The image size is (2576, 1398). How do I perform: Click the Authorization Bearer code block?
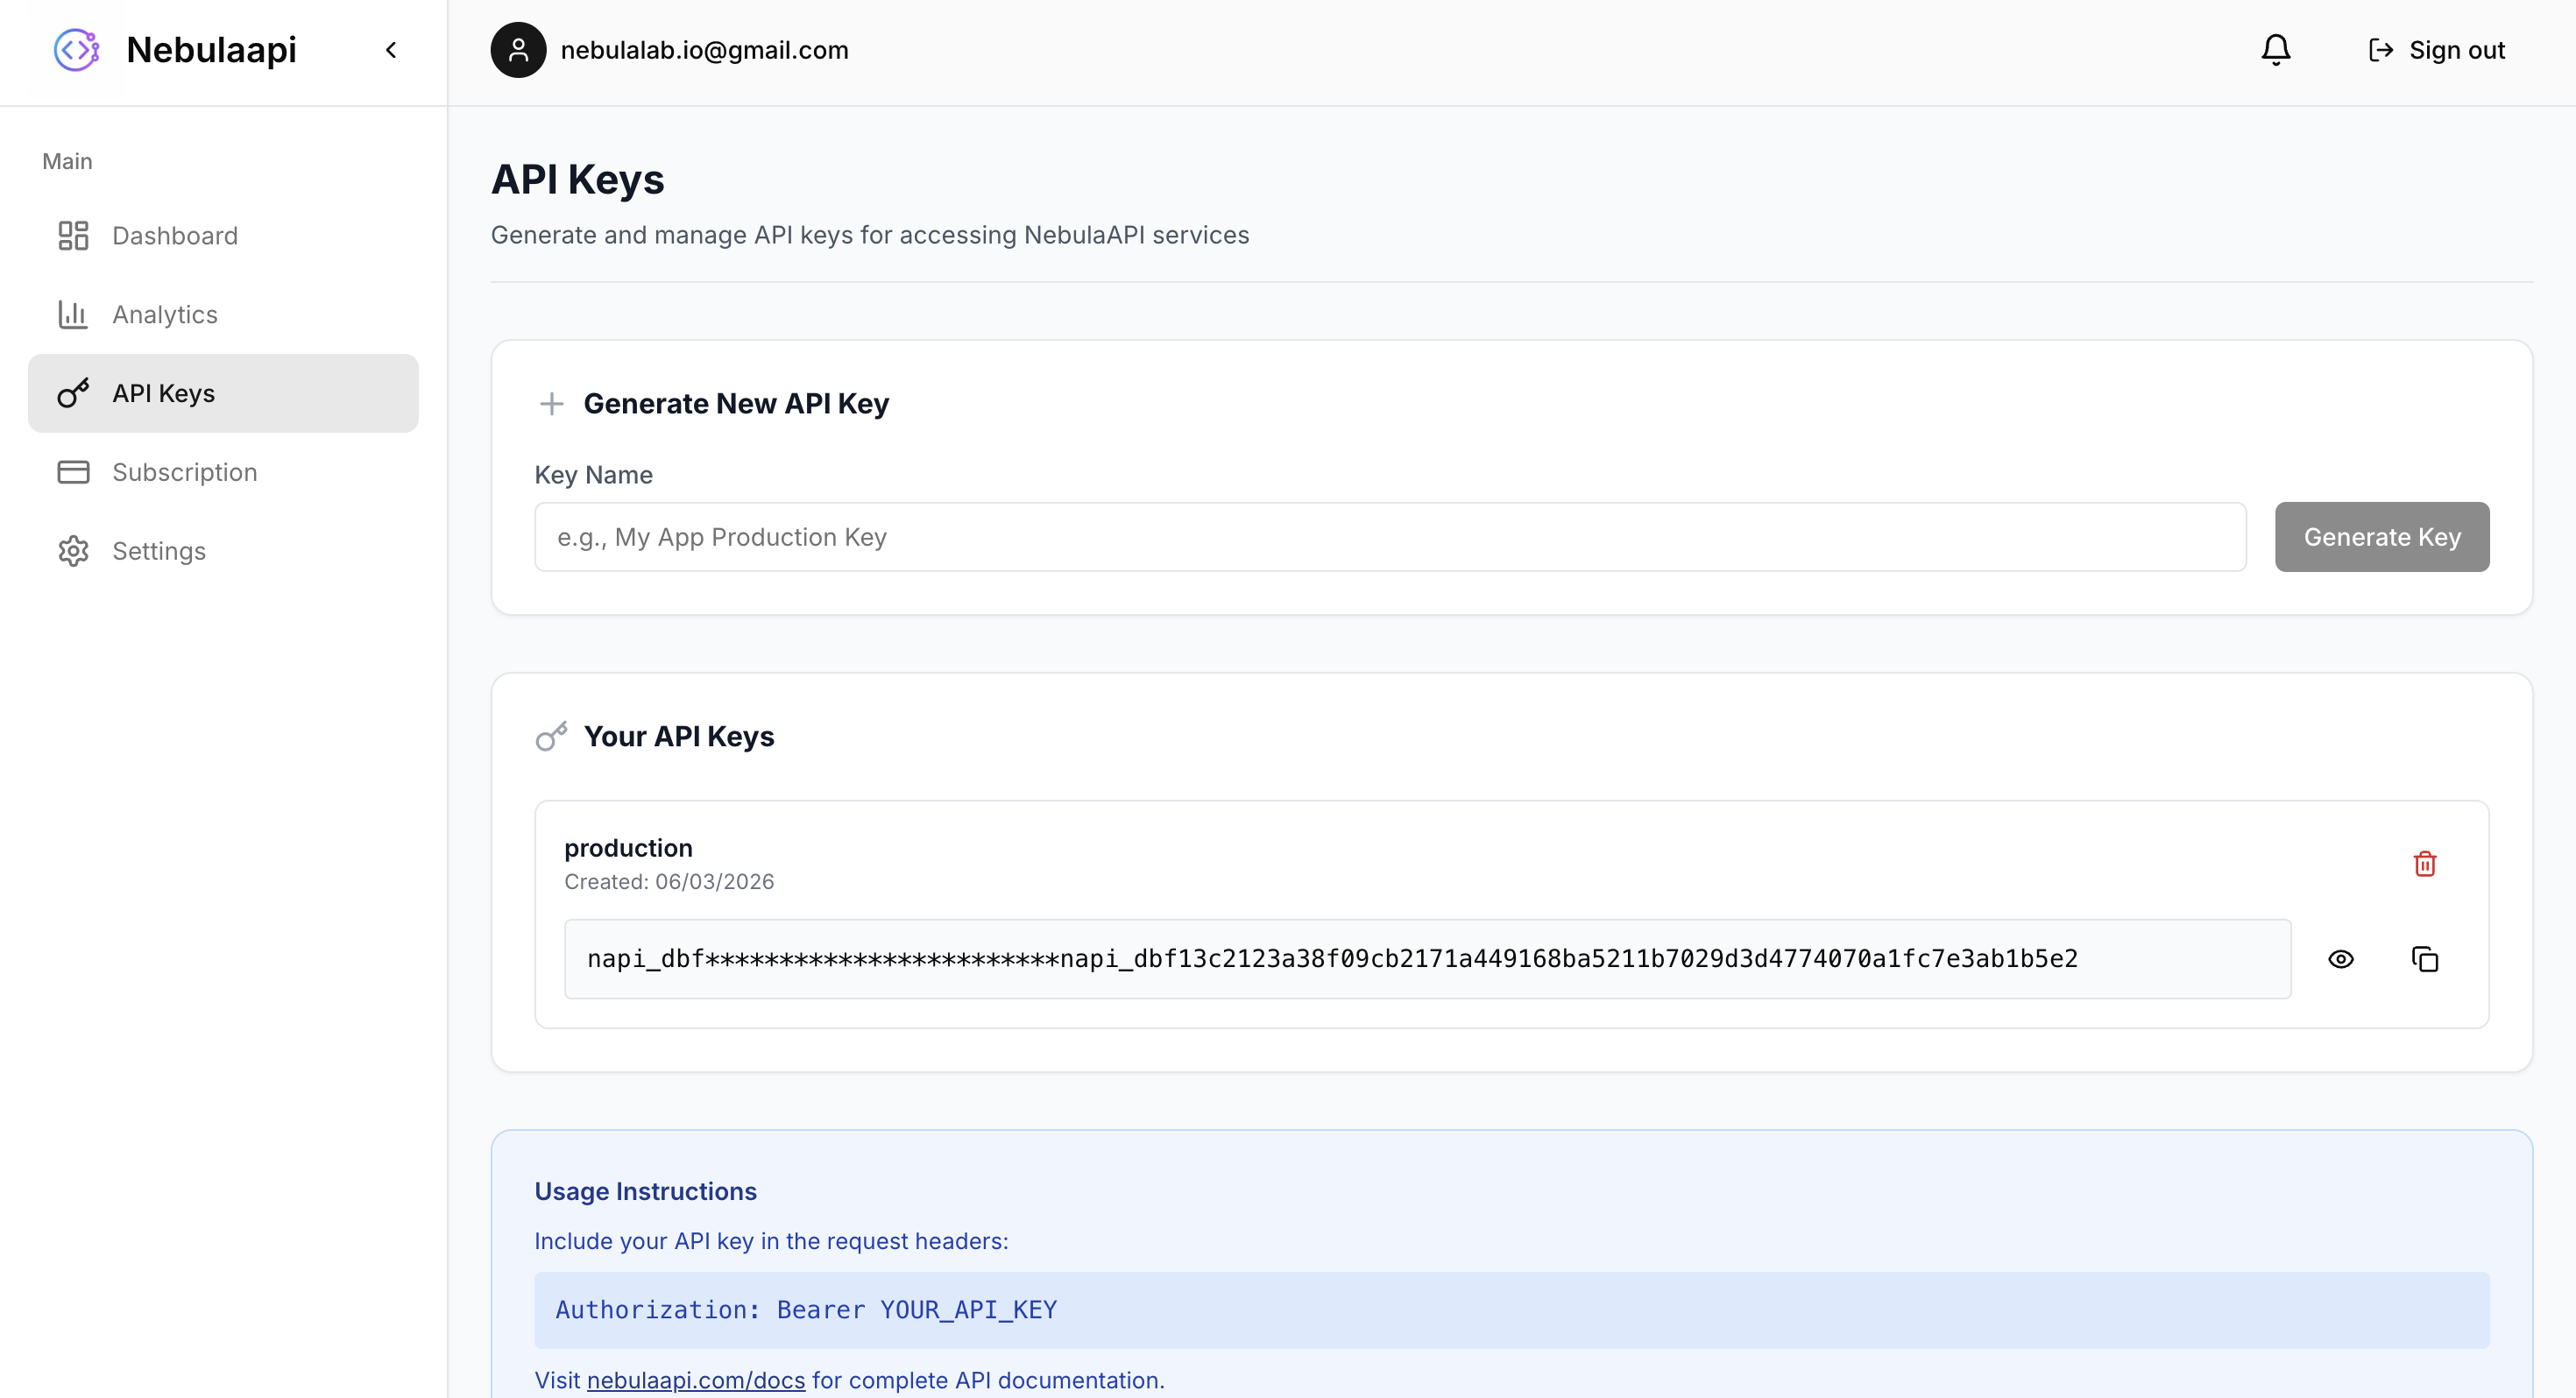(1511, 1310)
